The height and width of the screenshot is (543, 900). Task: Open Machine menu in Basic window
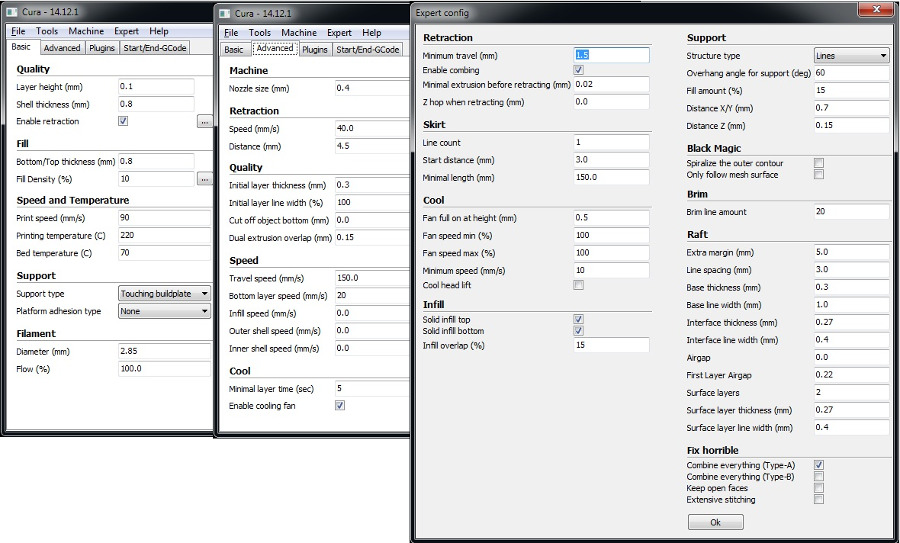click(x=86, y=31)
